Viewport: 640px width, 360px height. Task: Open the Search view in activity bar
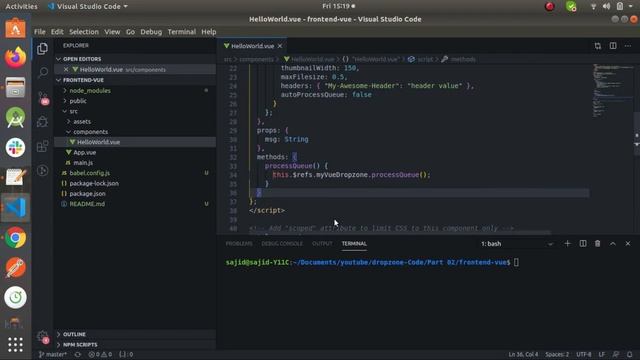42,73
